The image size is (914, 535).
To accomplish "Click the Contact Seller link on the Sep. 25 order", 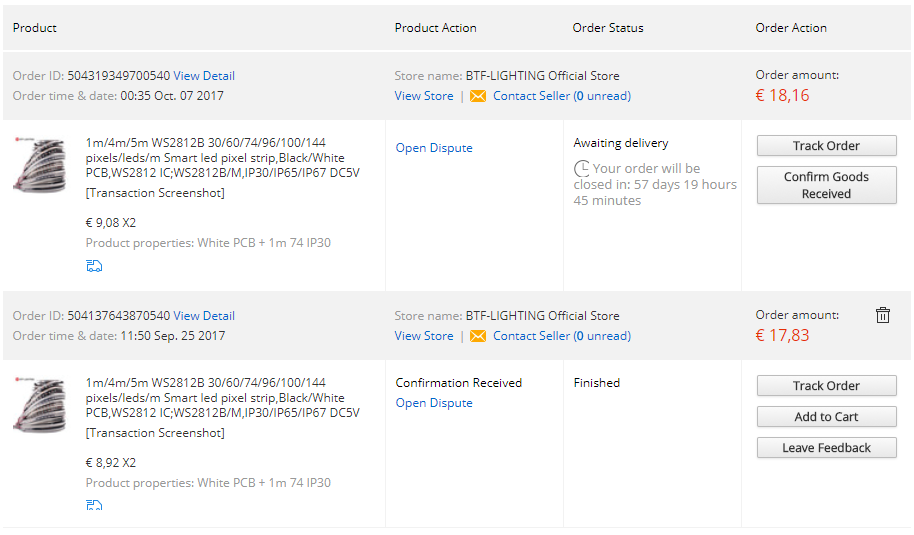I will click(531, 336).
